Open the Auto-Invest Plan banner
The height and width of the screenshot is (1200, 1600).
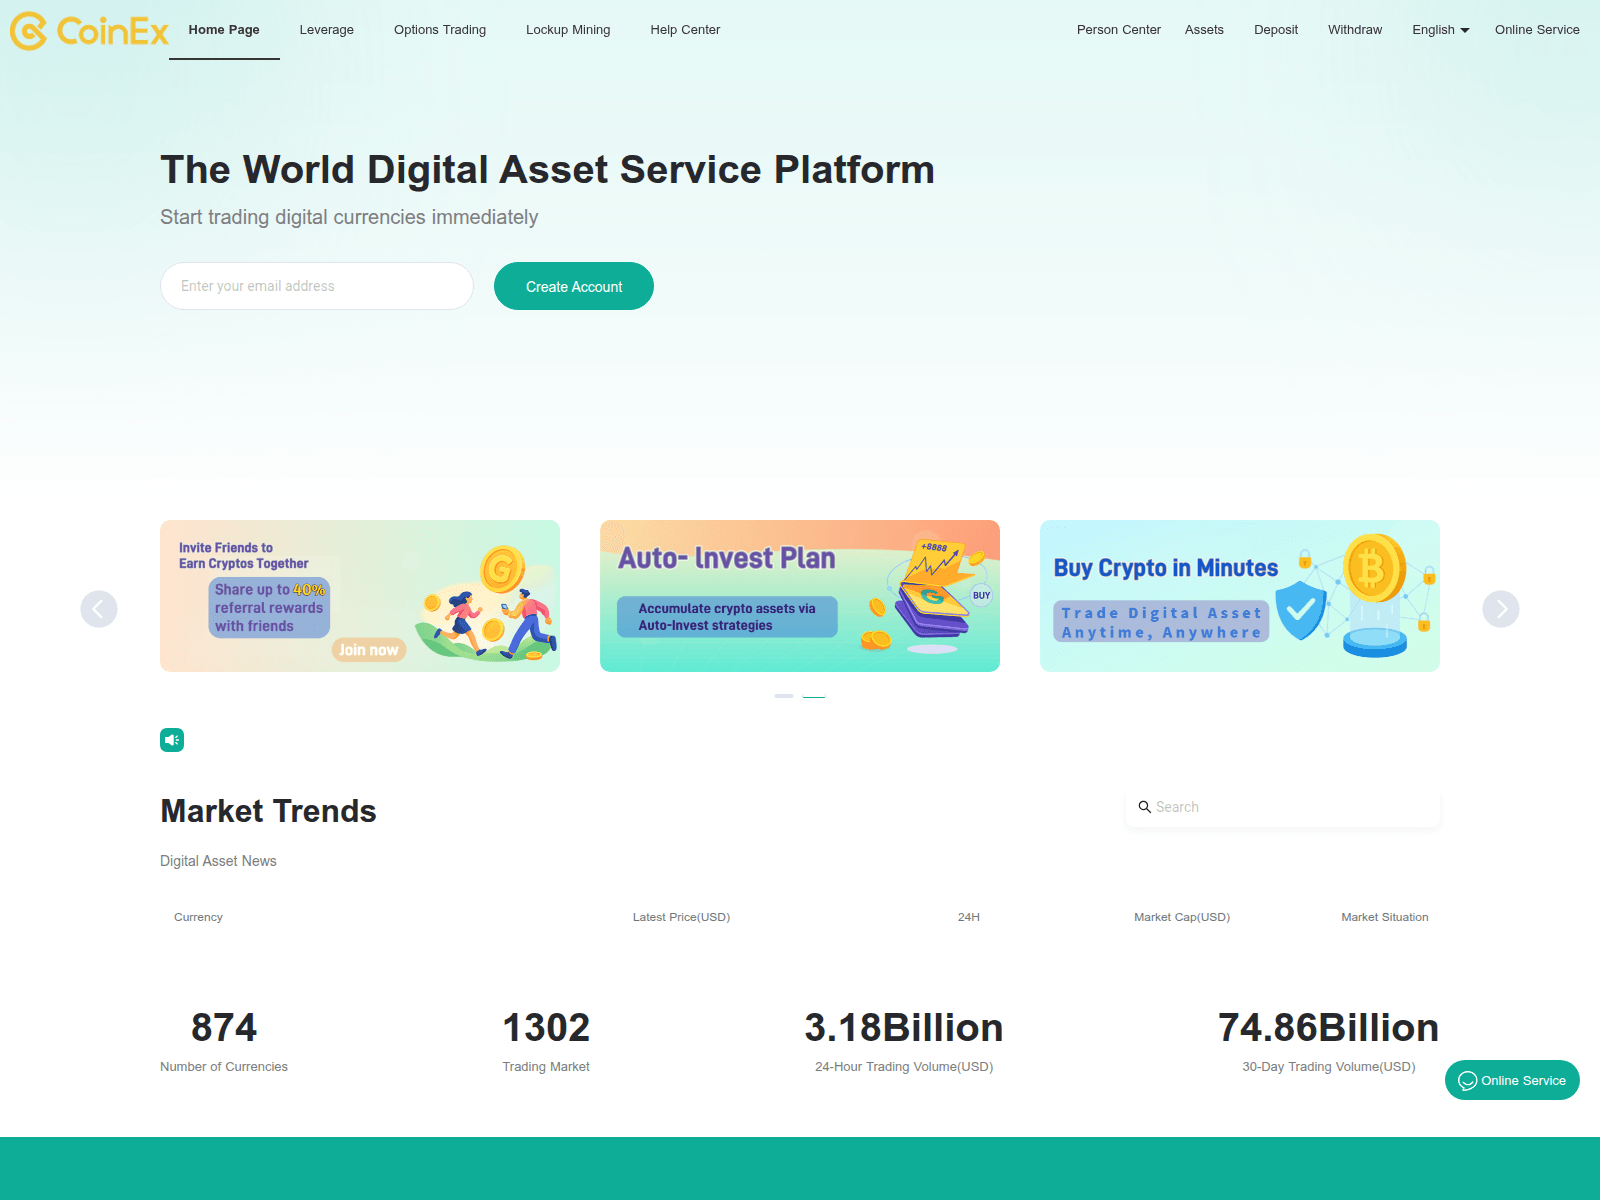pos(800,596)
